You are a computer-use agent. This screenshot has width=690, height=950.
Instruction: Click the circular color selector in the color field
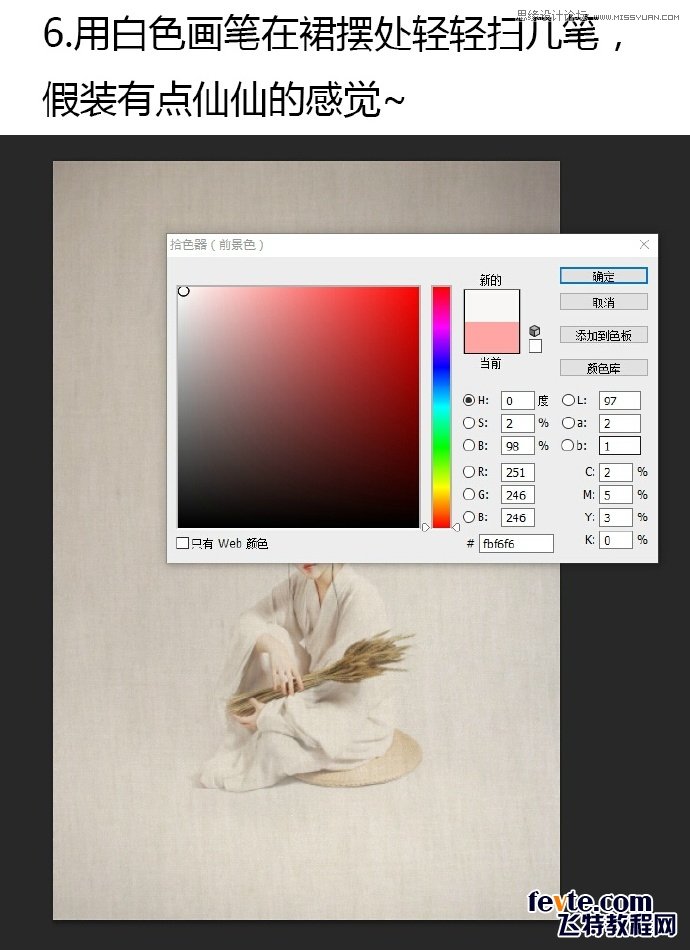pyautogui.click(x=184, y=292)
